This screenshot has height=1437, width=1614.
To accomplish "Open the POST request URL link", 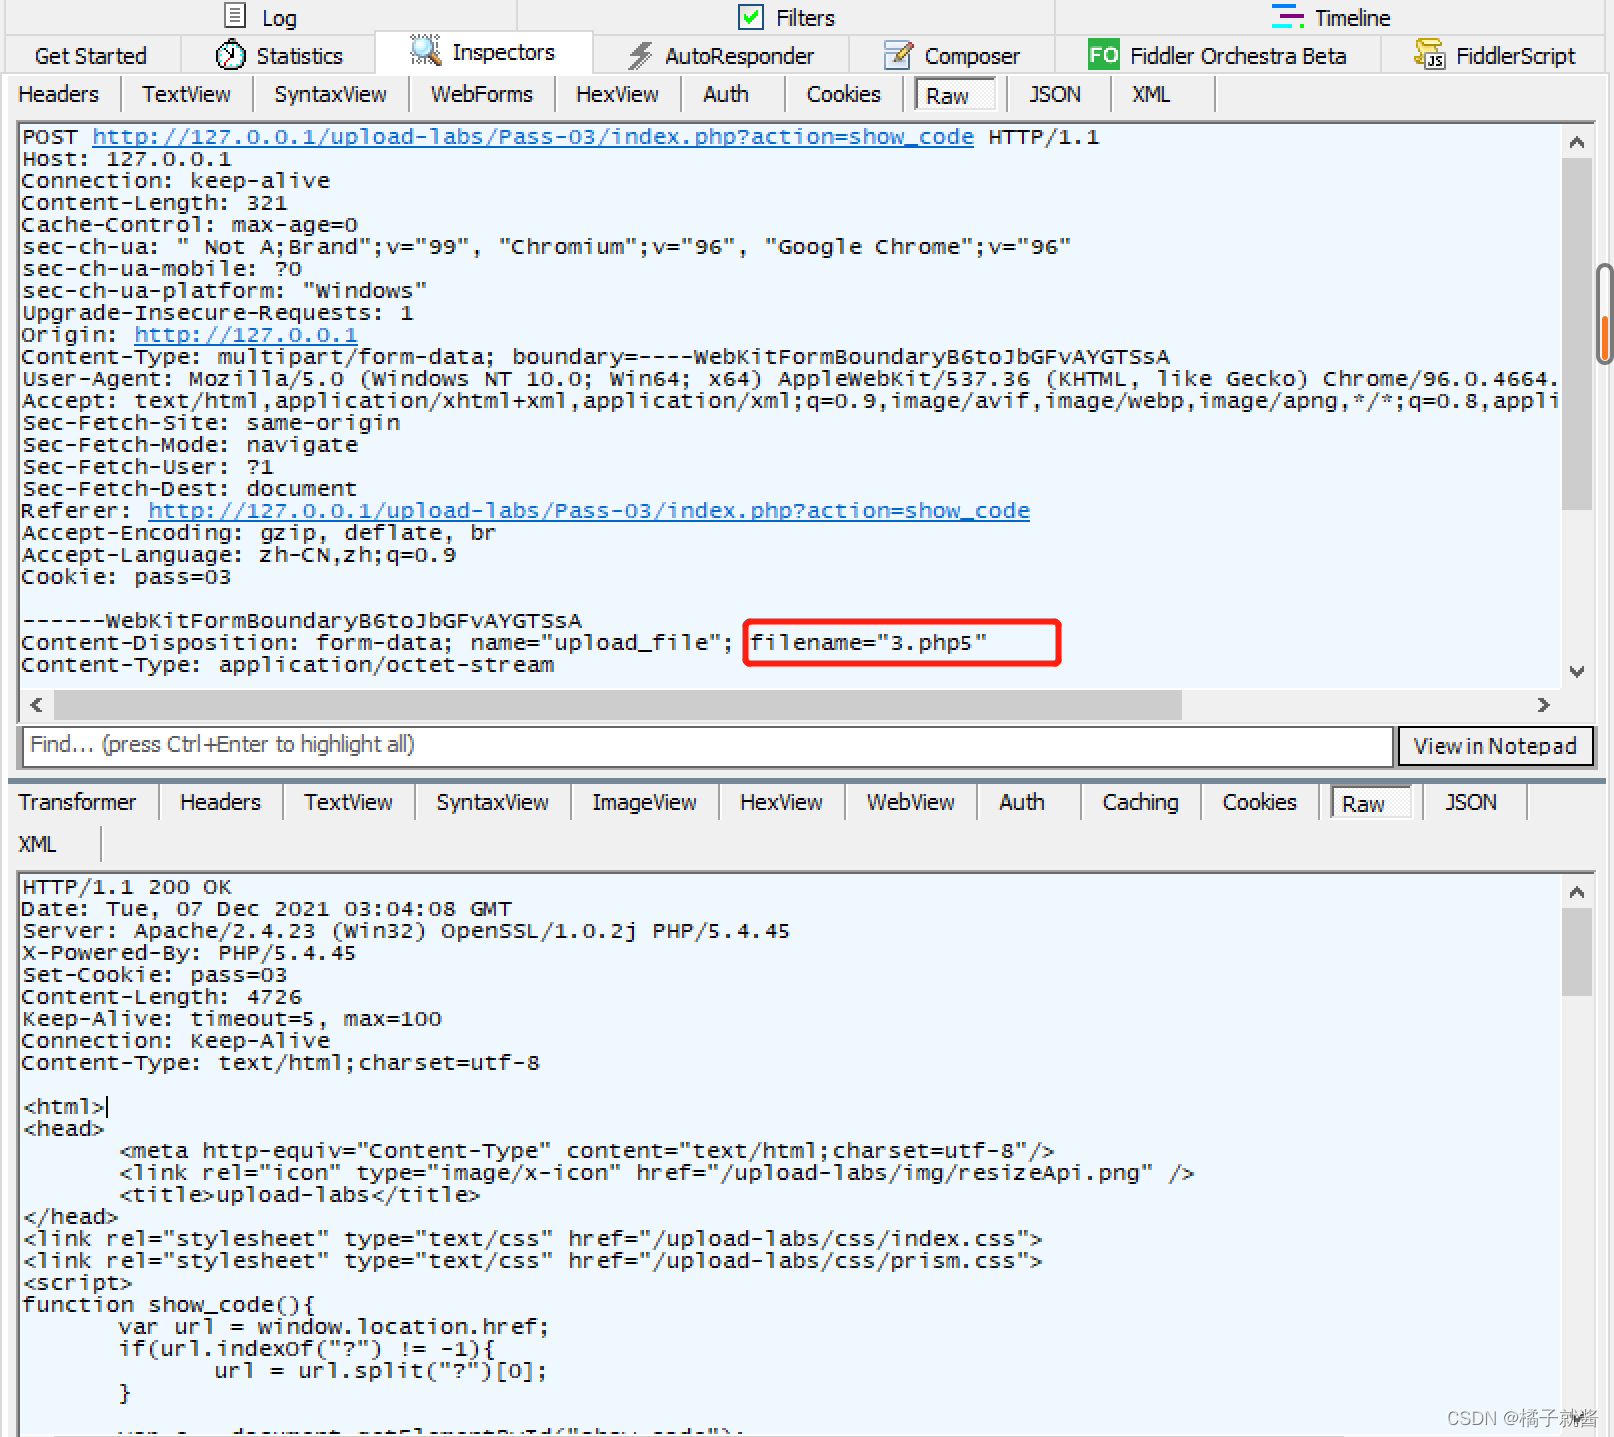I will pos(533,136).
